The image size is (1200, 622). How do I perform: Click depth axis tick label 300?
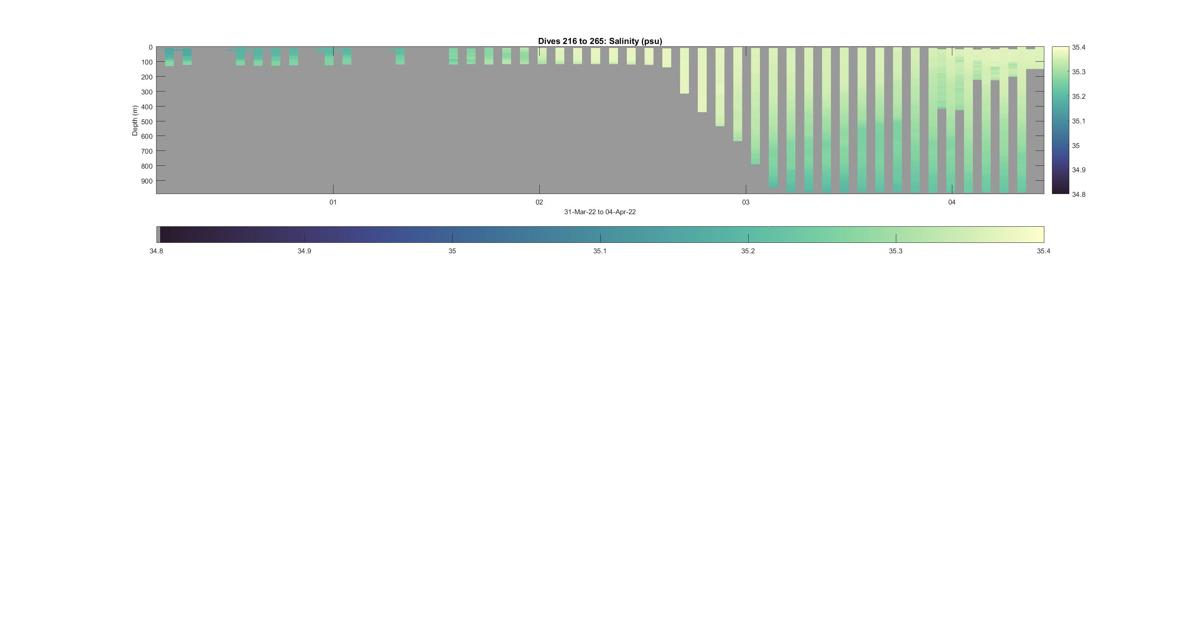click(x=146, y=92)
